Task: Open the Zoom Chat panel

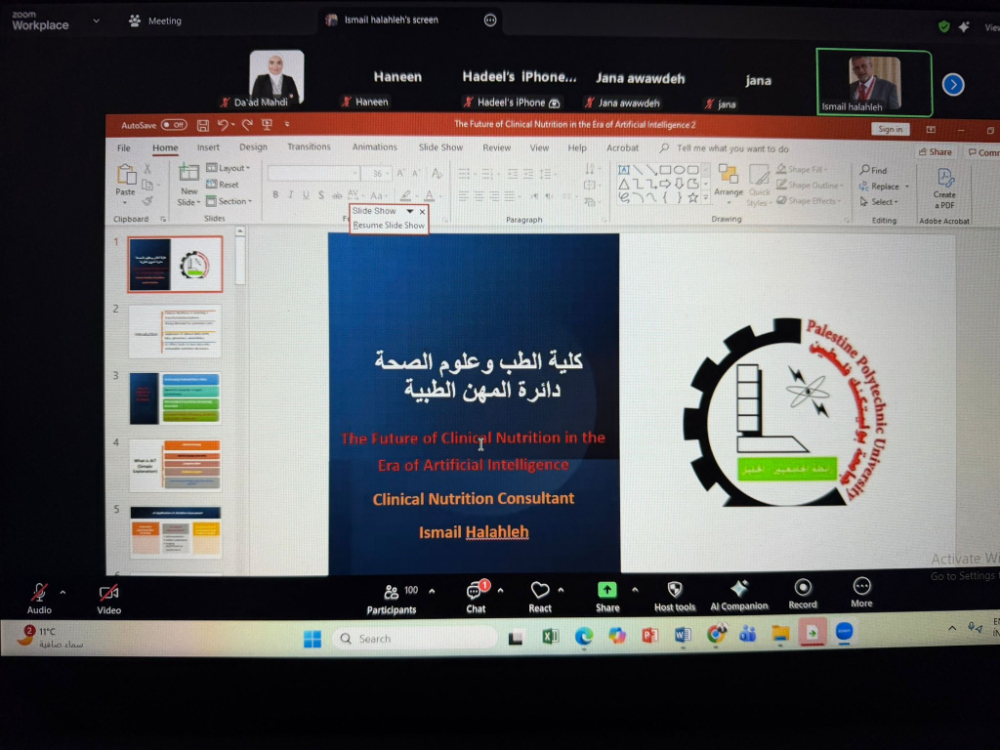Action: pyautogui.click(x=476, y=592)
